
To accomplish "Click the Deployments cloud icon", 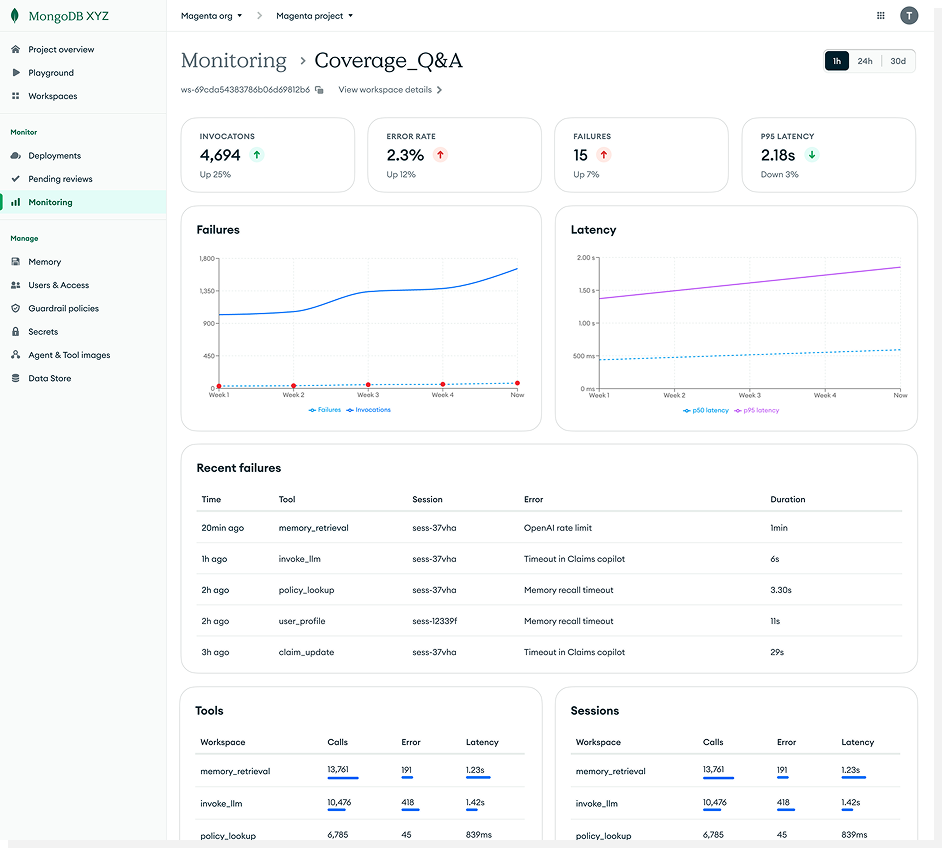I will [x=16, y=156].
